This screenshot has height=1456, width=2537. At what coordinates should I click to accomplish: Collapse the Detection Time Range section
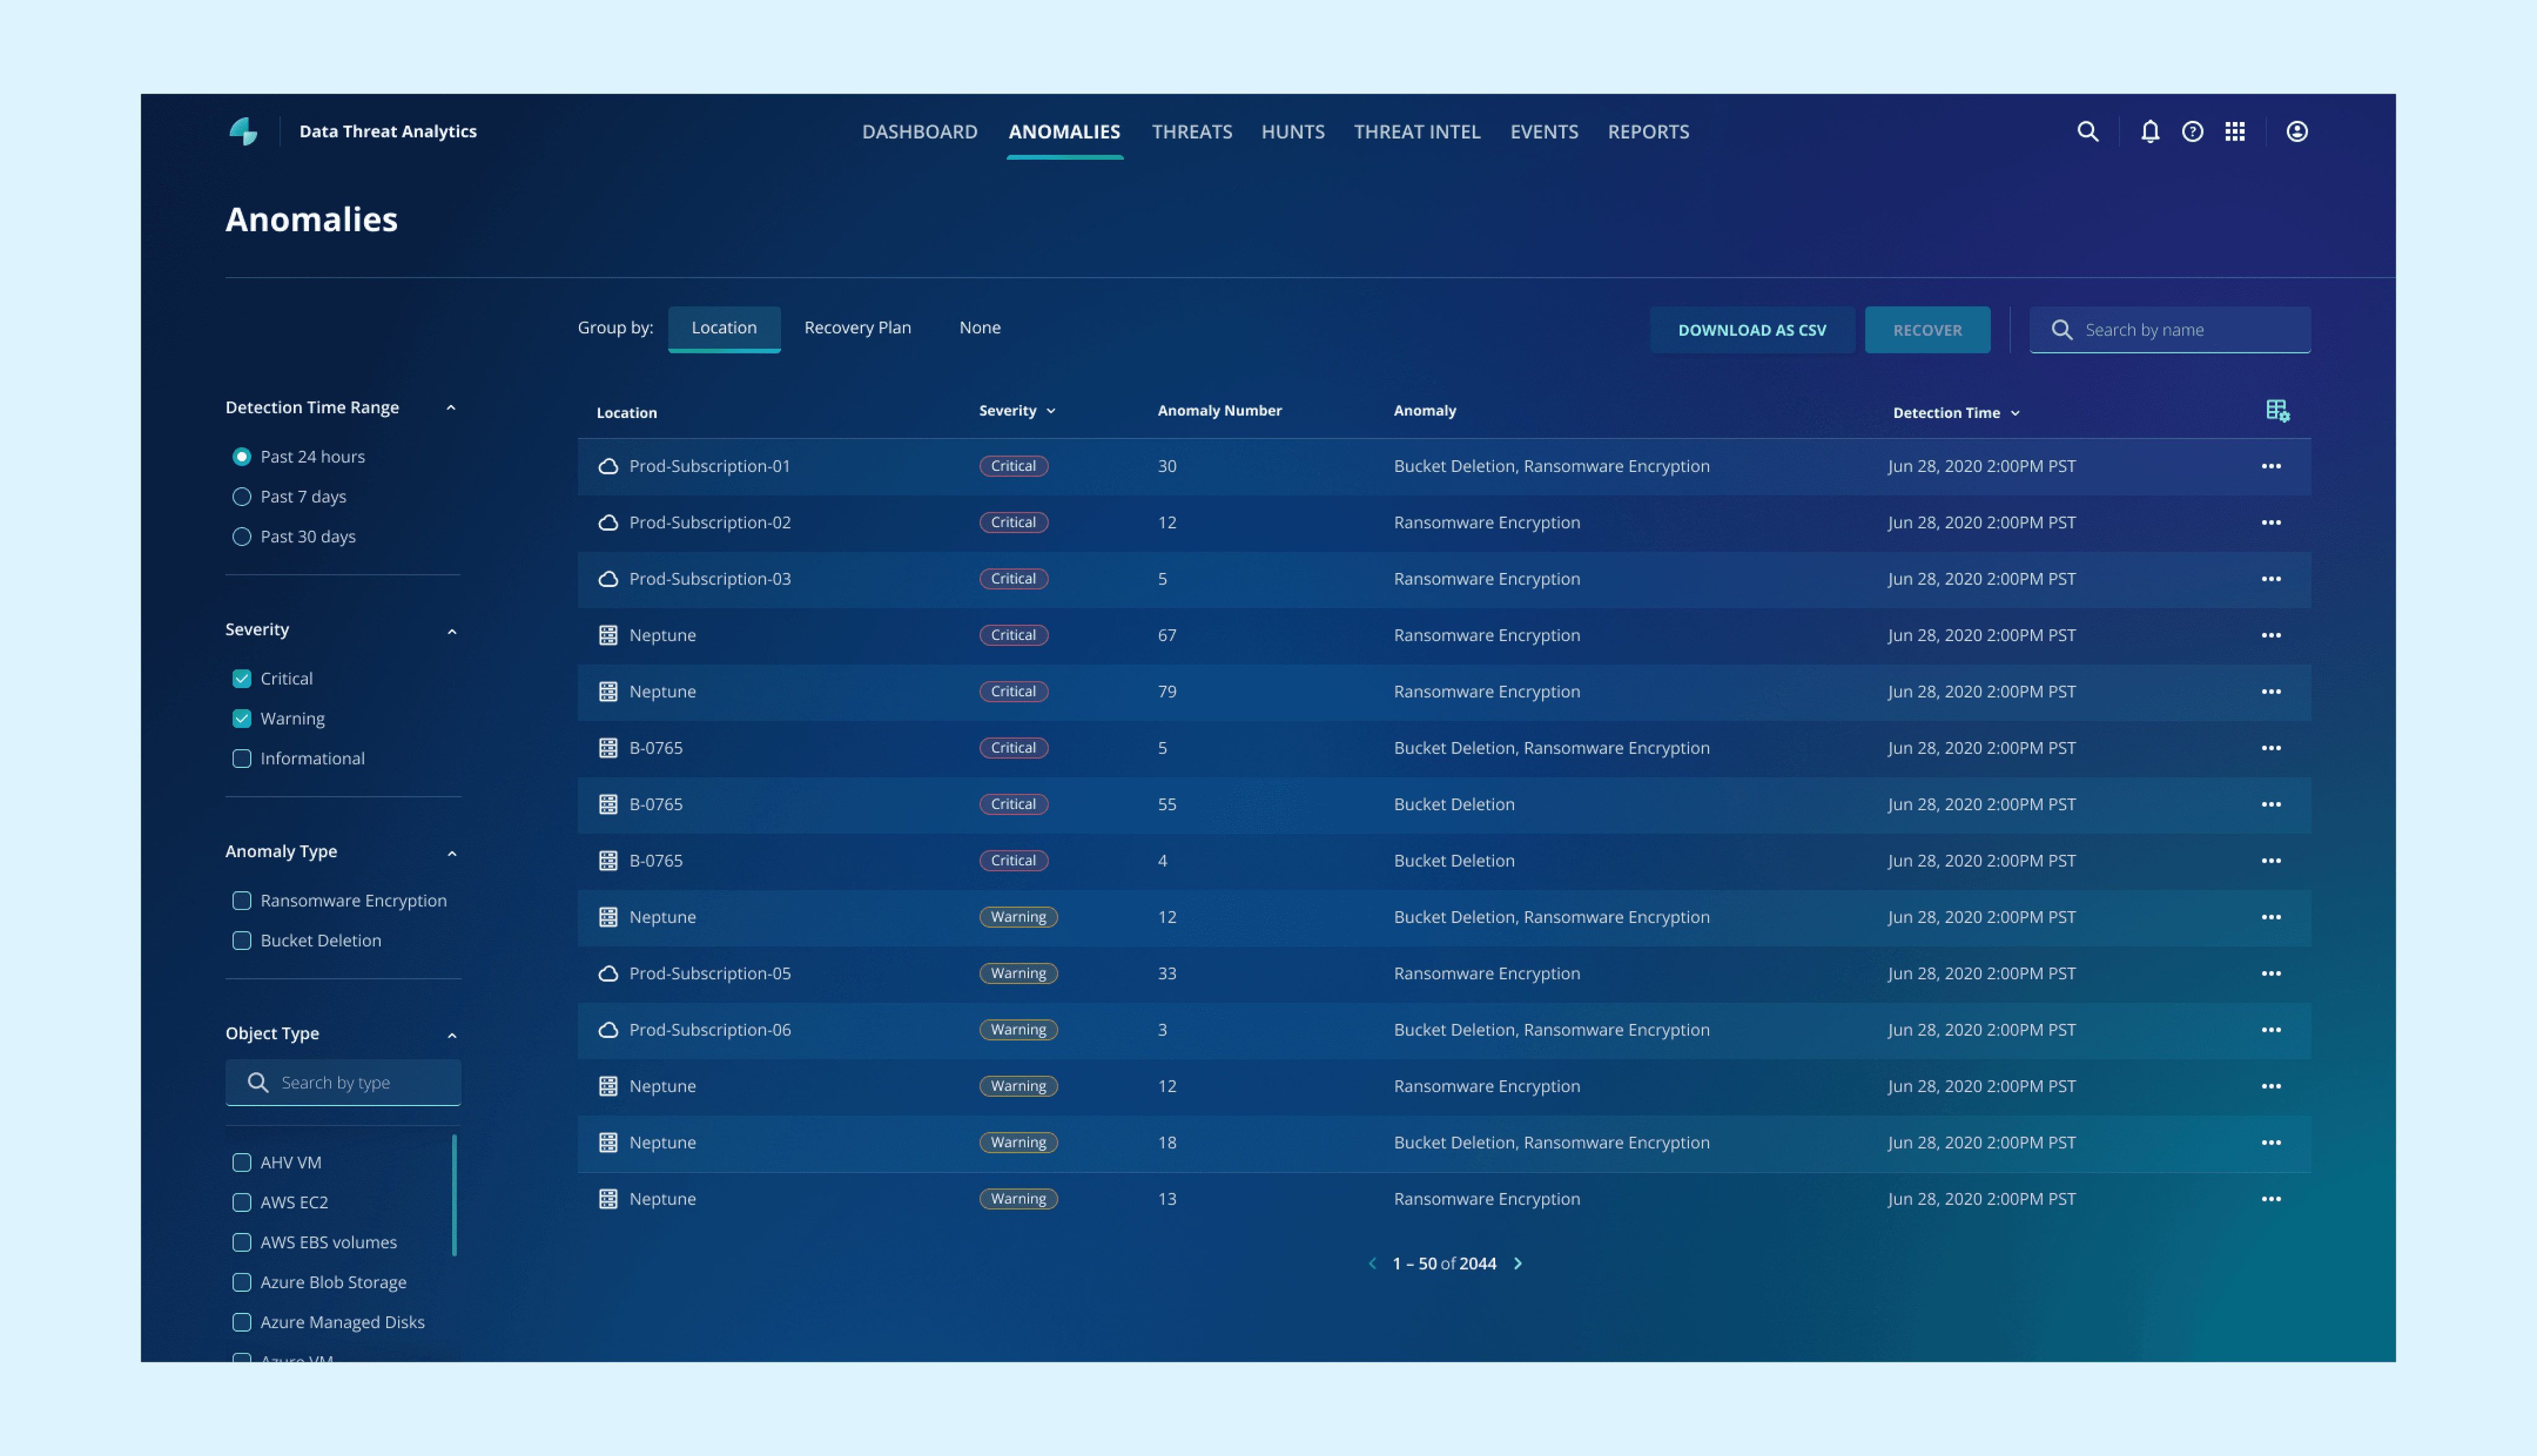451,408
